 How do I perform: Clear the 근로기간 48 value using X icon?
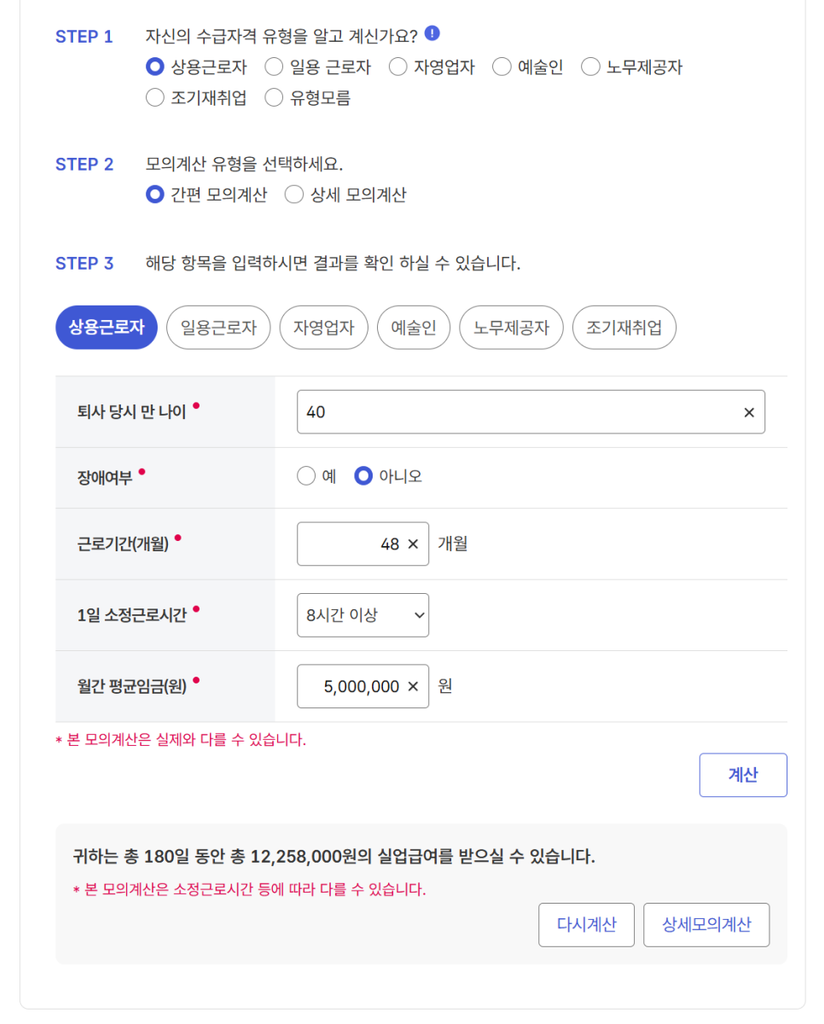413,544
